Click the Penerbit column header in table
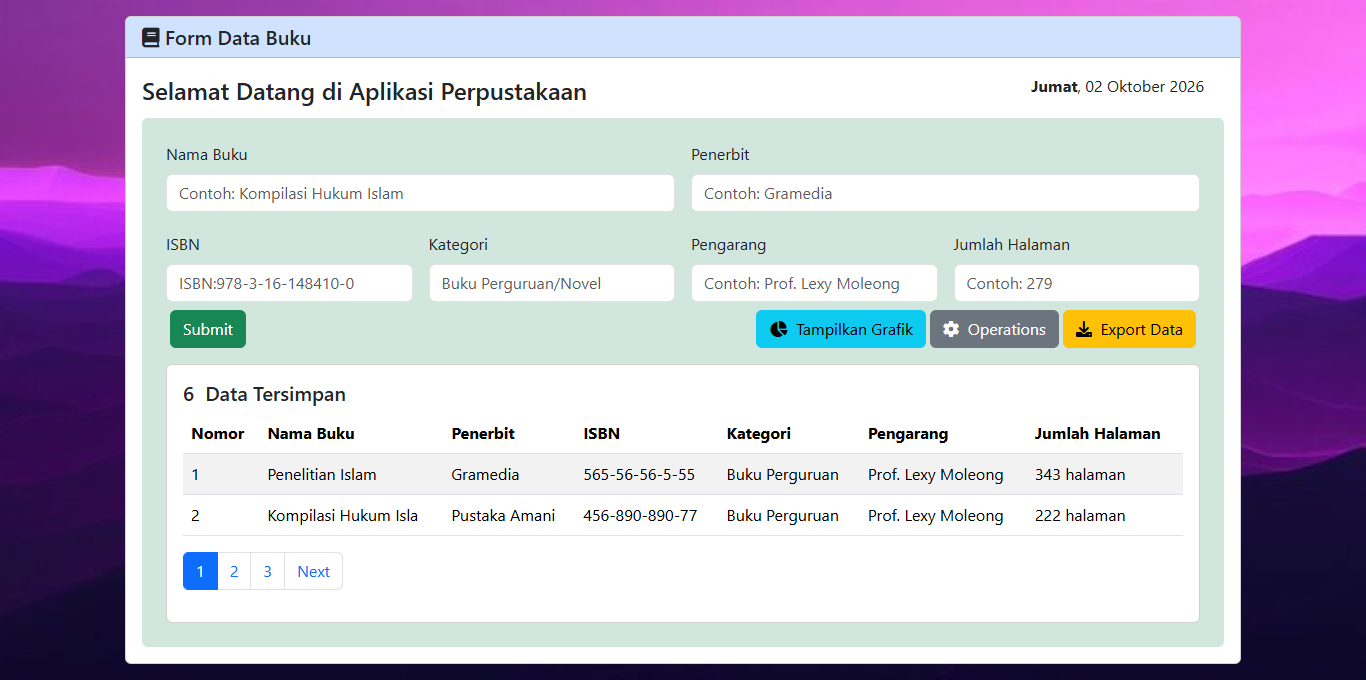The width and height of the screenshot is (1366, 680). [x=483, y=433]
